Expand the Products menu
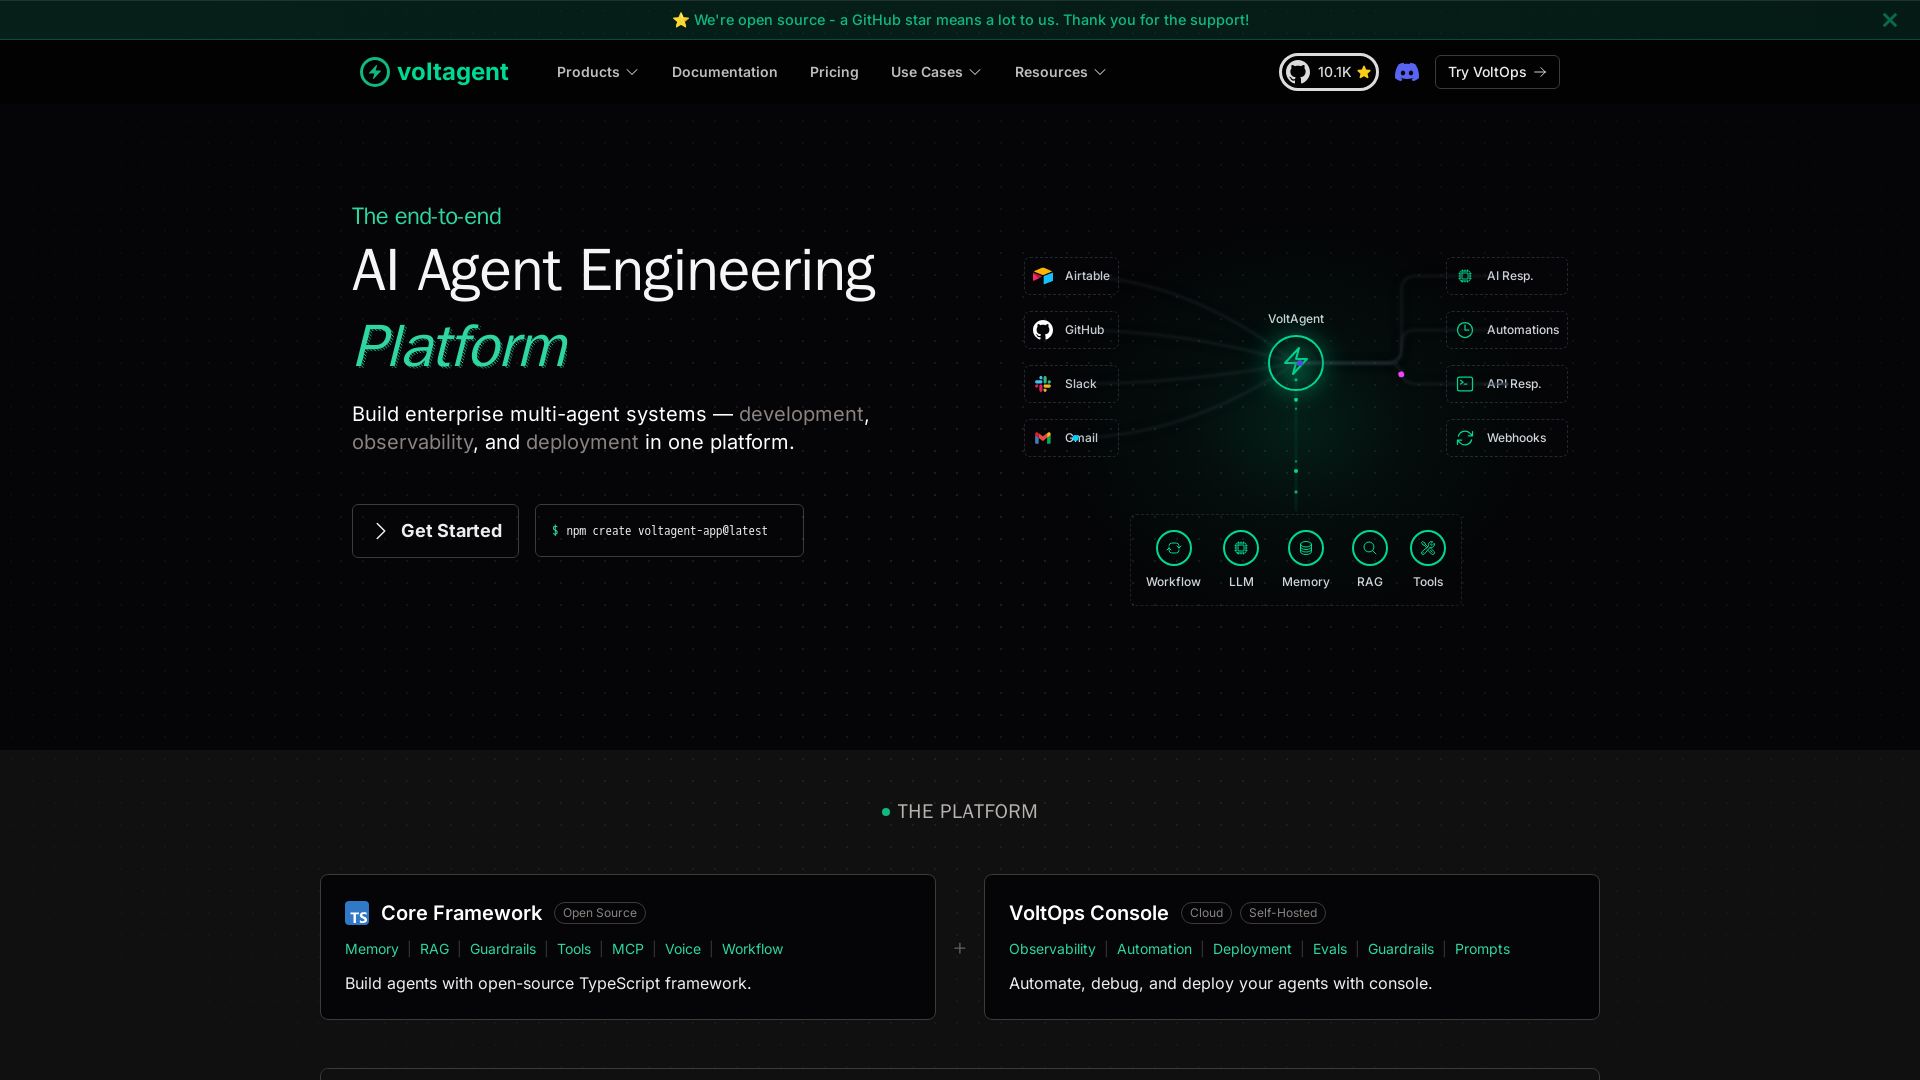 pos(597,72)
